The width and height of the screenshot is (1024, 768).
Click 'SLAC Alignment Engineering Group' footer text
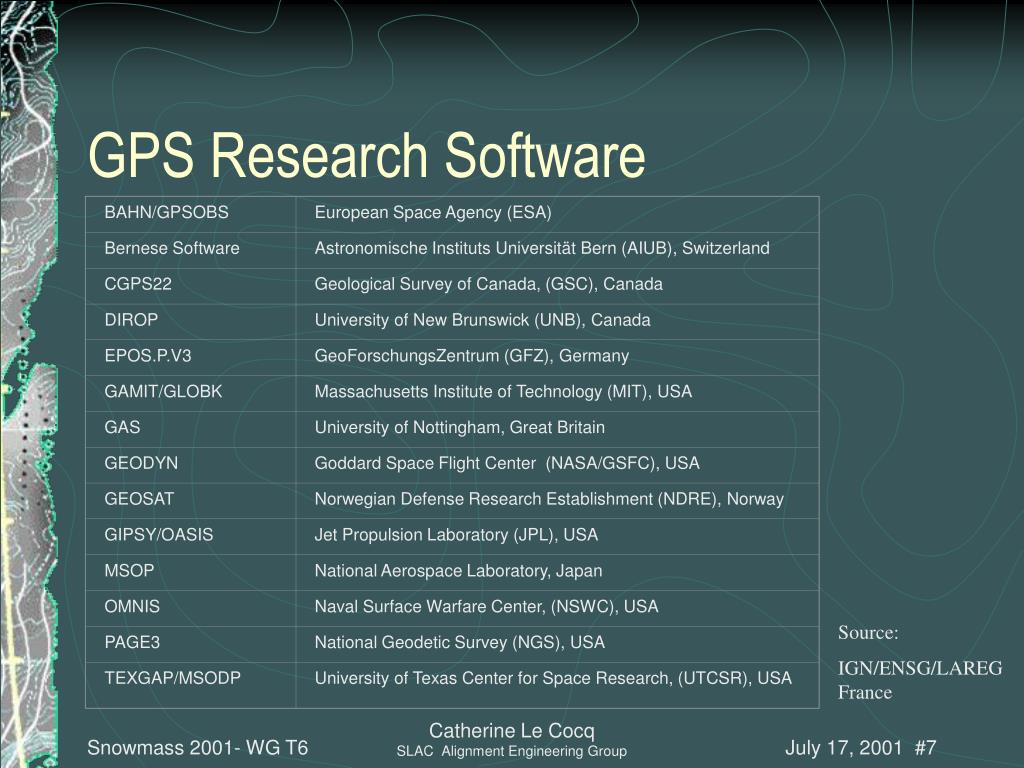(x=512, y=751)
